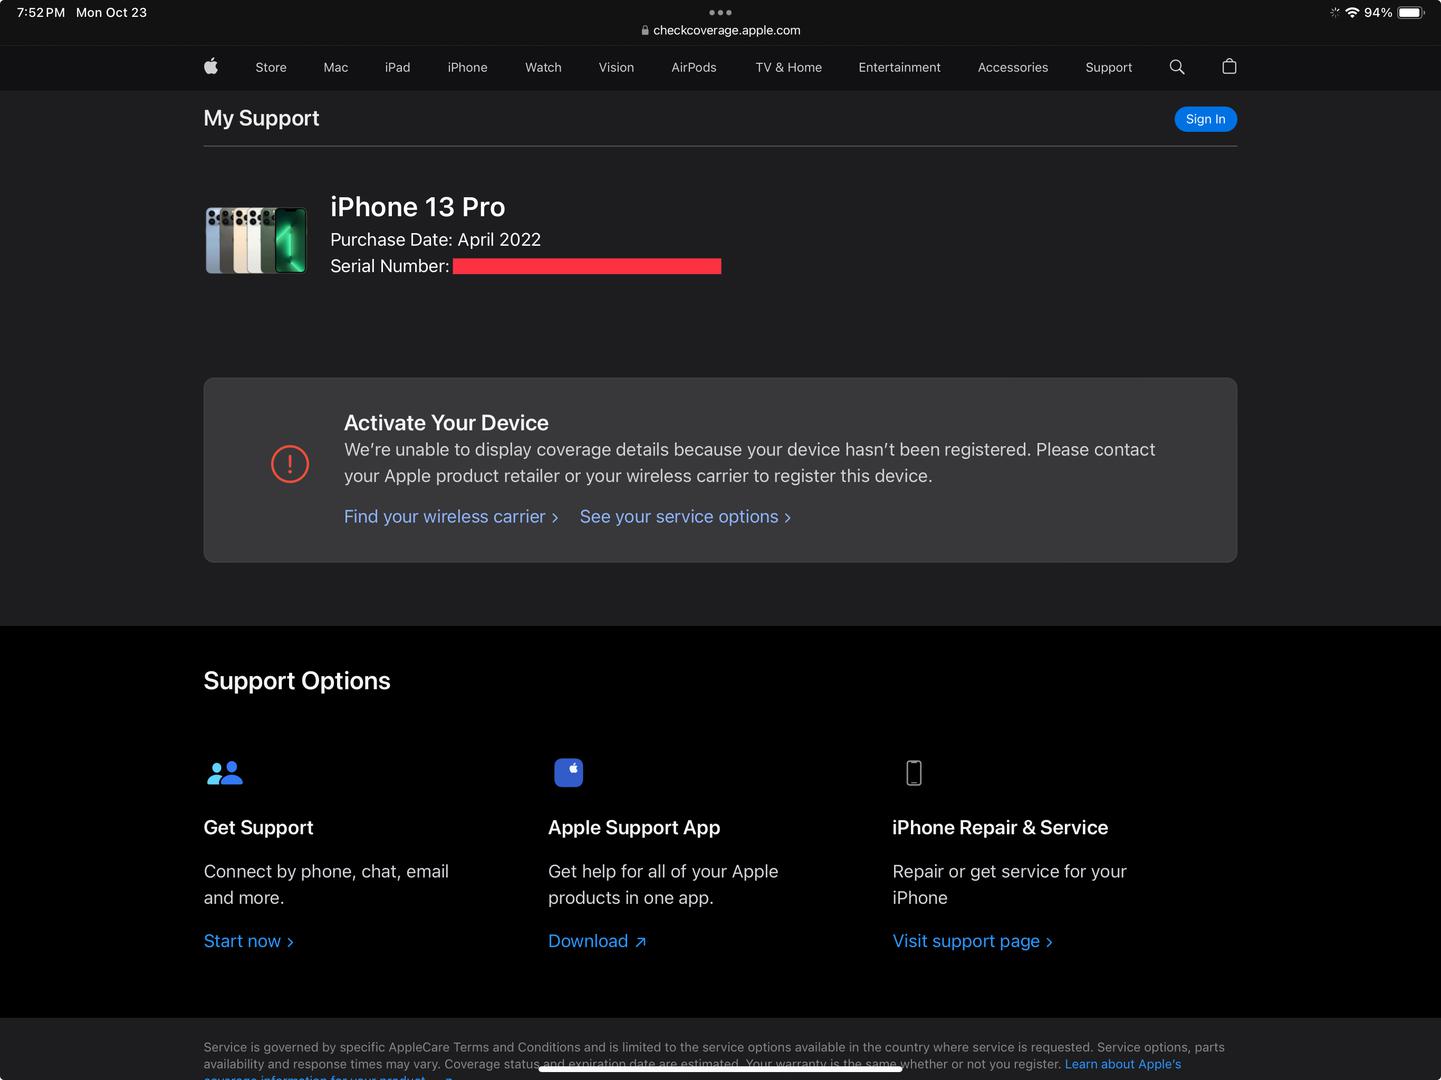Click the 'Get Support' heading

tap(258, 828)
